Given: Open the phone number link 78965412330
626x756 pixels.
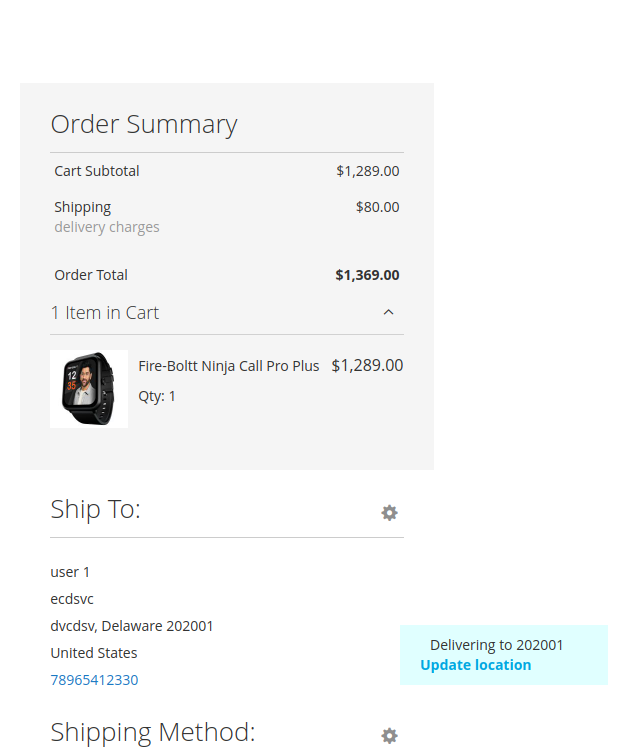Looking at the screenshot, I should tap(94, 680).
